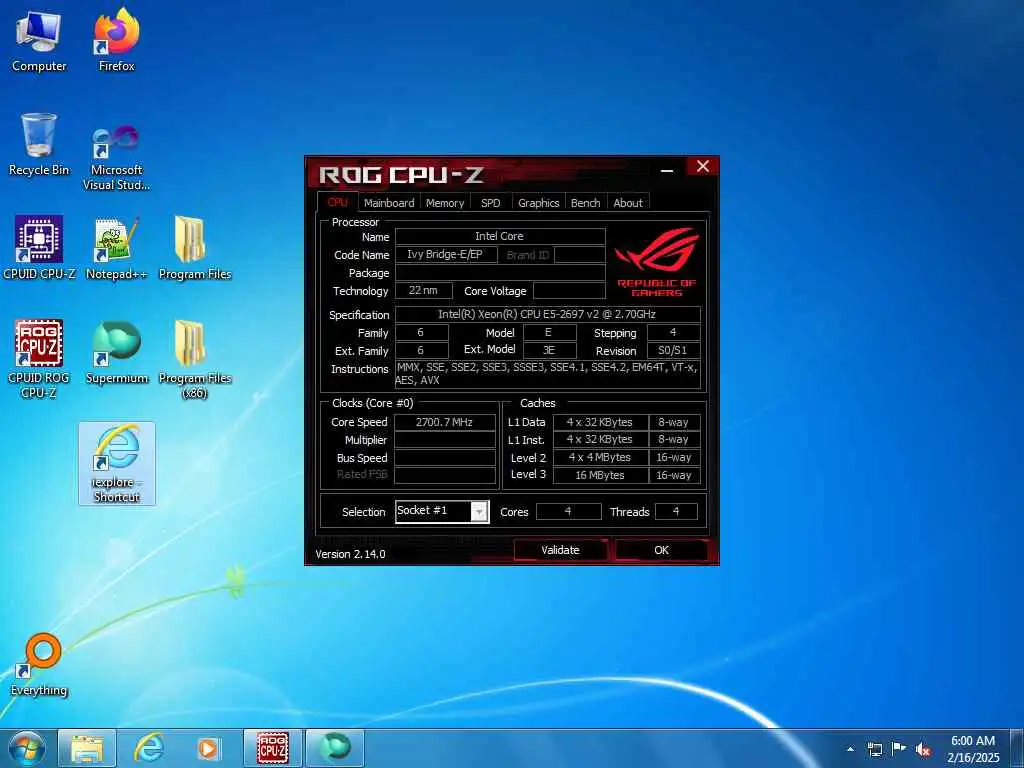Viewport: 1024px width, 768px height.
Task: Click the Supermium taskbar button
Action: coord(334,748)
